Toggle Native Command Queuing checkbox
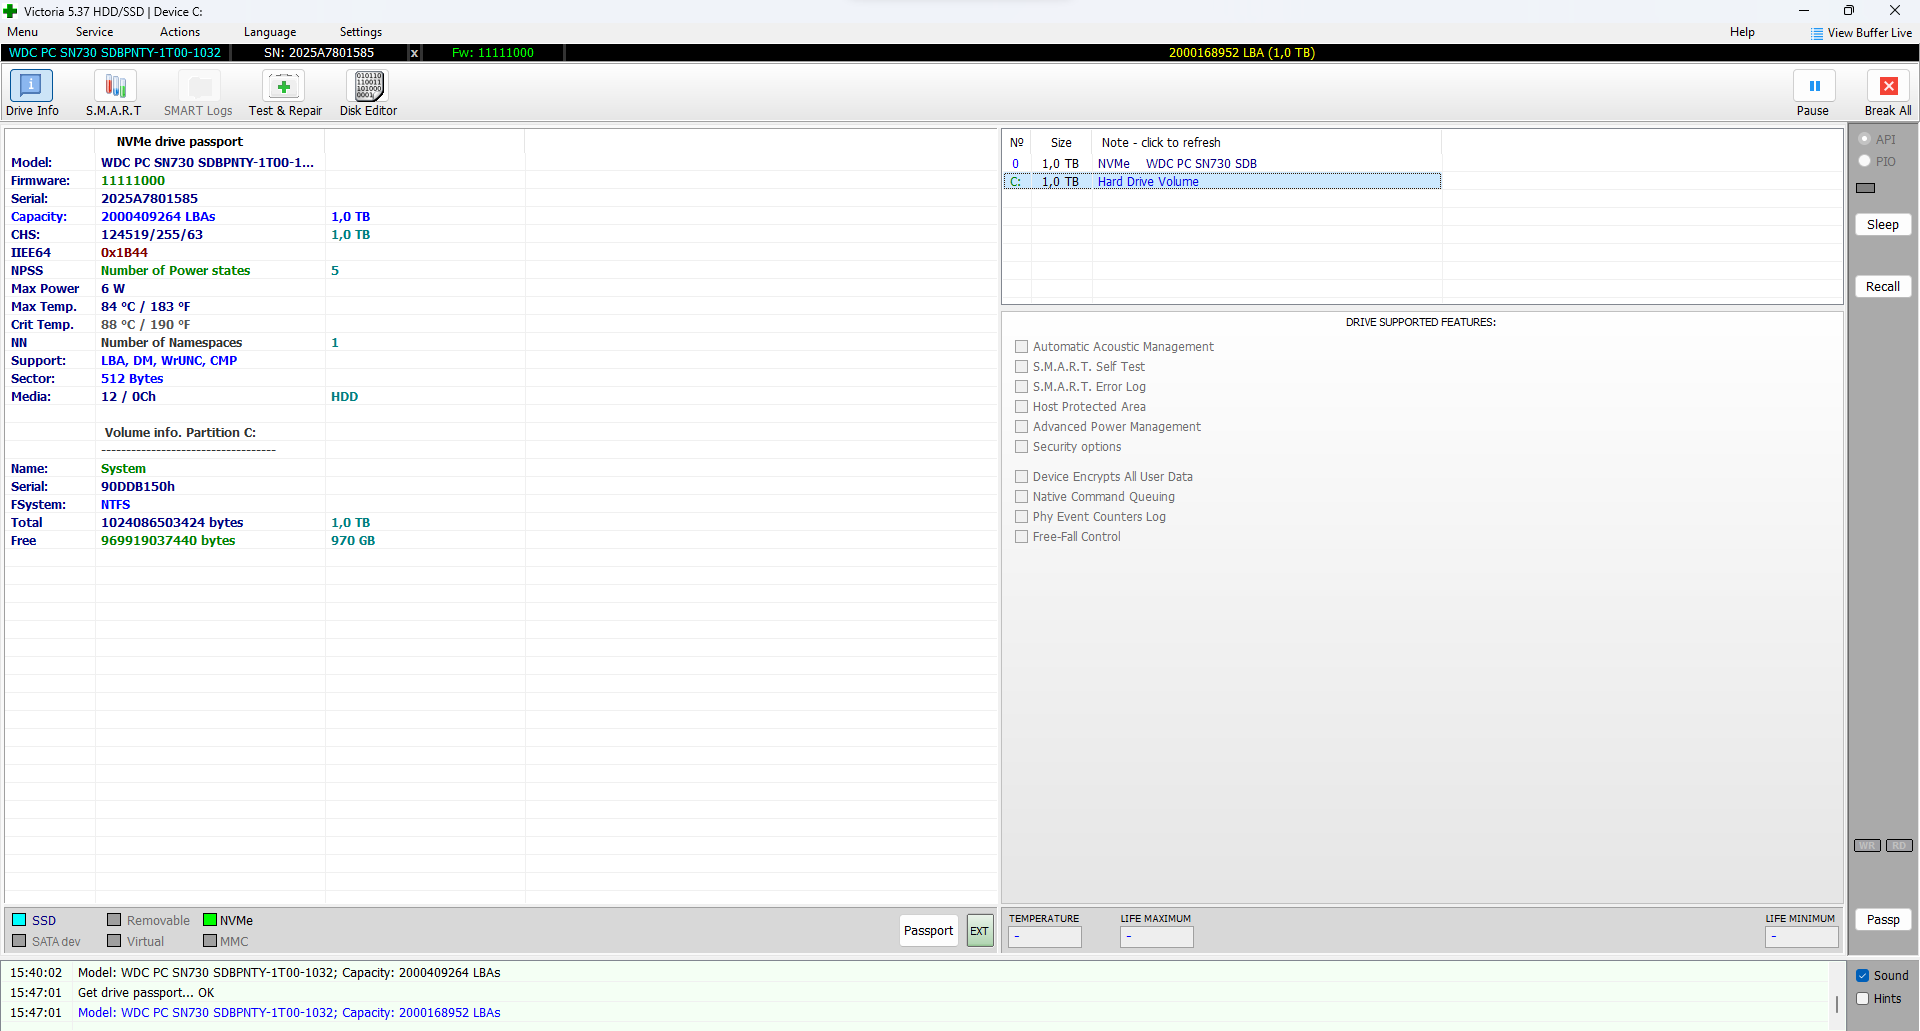This screenshot has width=1920, height=1031. point(1022,497)
